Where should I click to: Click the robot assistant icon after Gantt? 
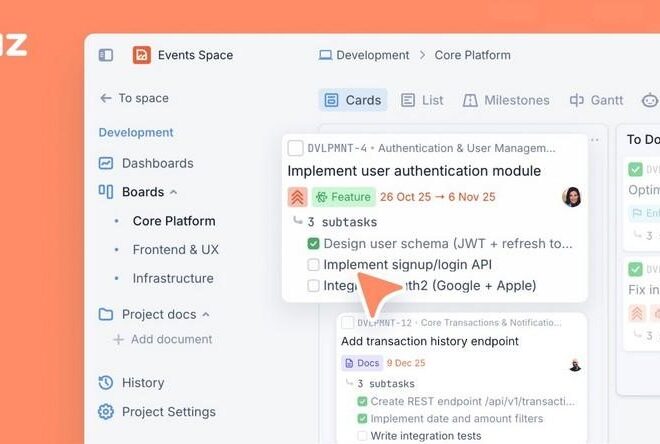650,100
